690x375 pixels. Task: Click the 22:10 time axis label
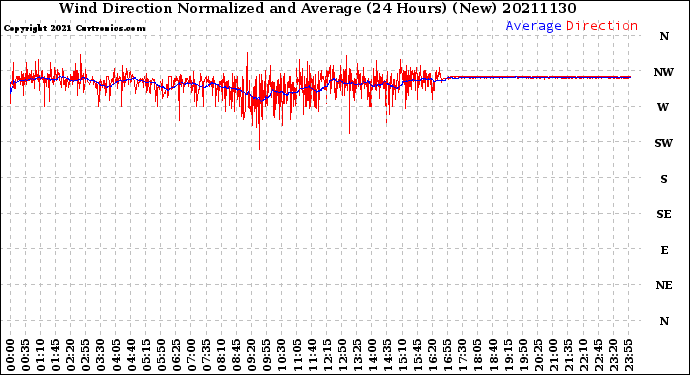[583, 355]
